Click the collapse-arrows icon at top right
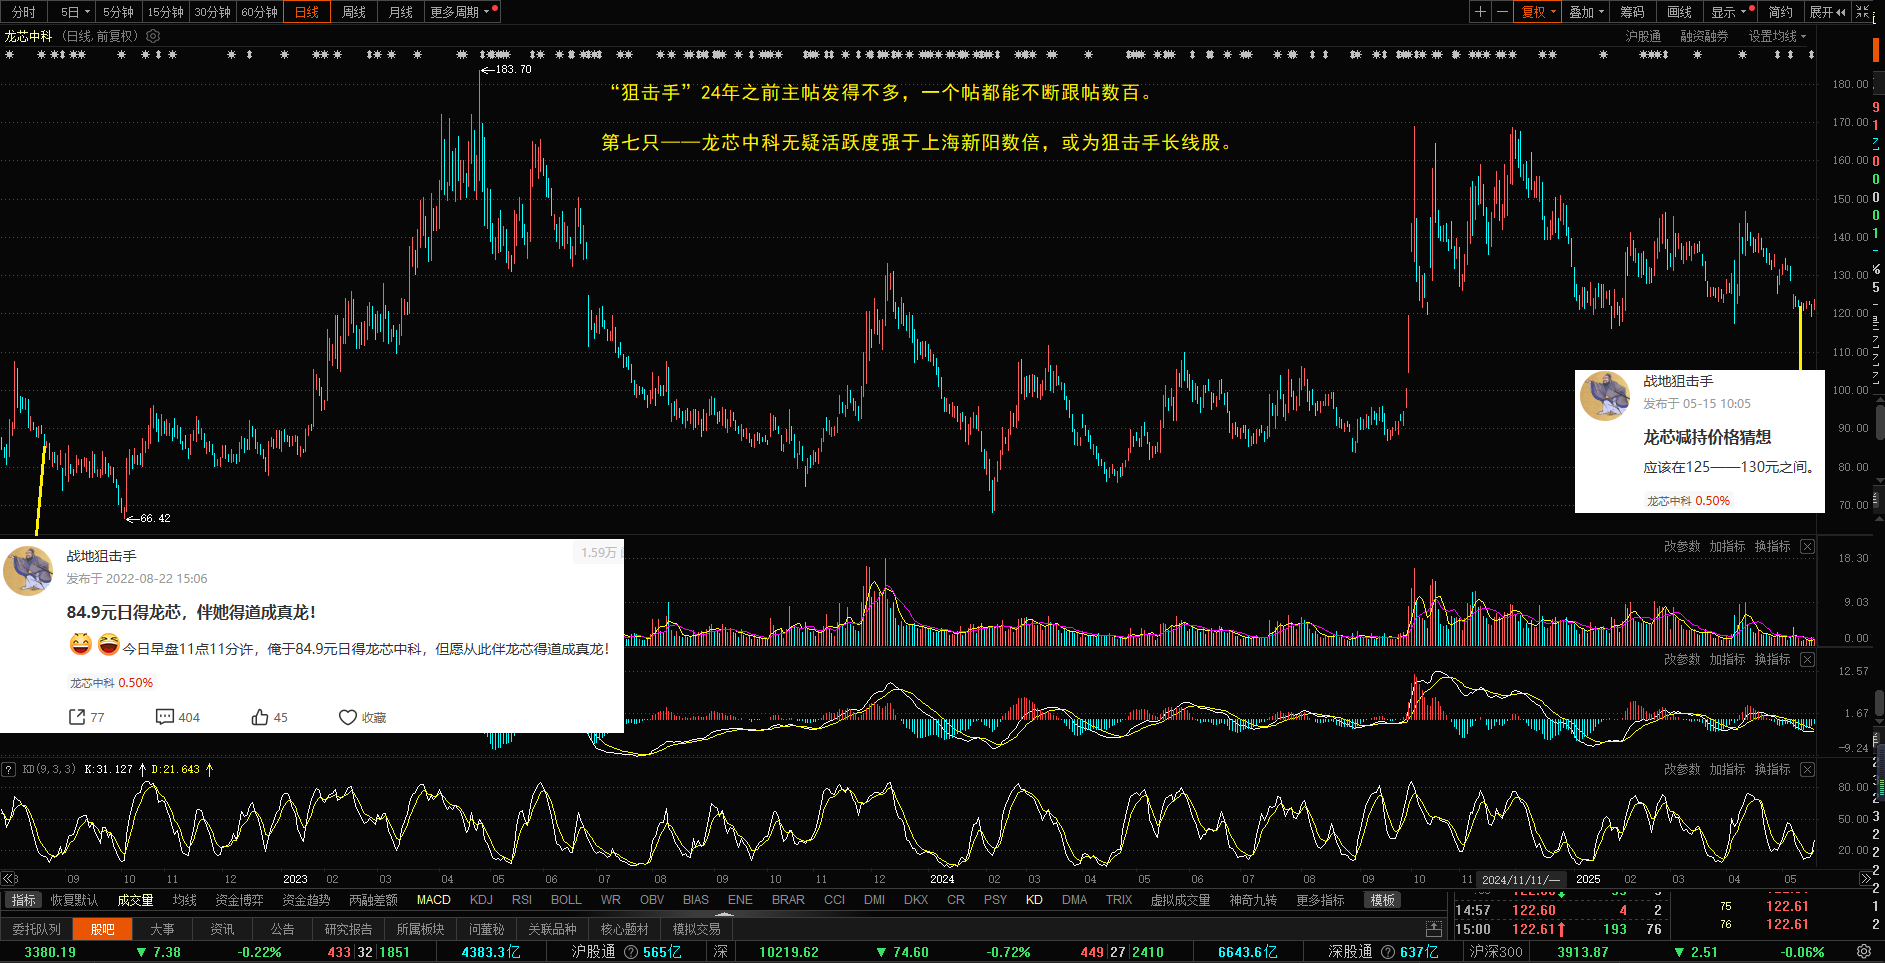 (x=1863, y=12)
